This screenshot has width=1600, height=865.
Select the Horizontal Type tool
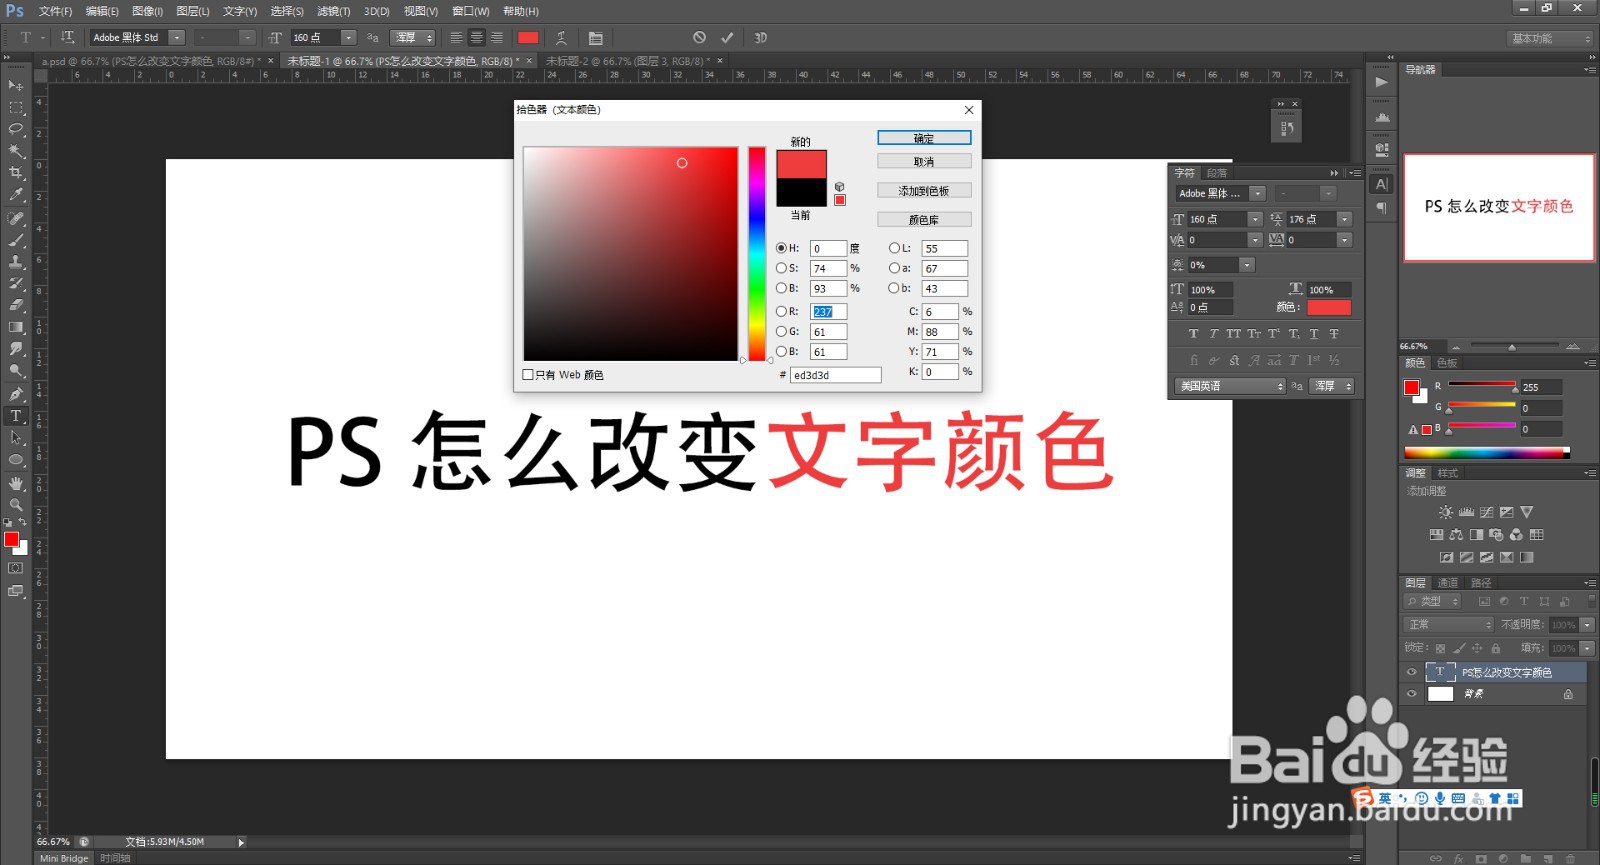[15, 416]
